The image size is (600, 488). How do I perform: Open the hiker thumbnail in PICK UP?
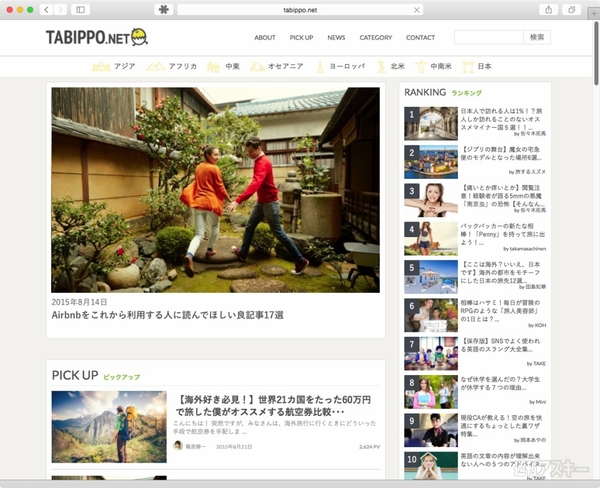point(109,427)
